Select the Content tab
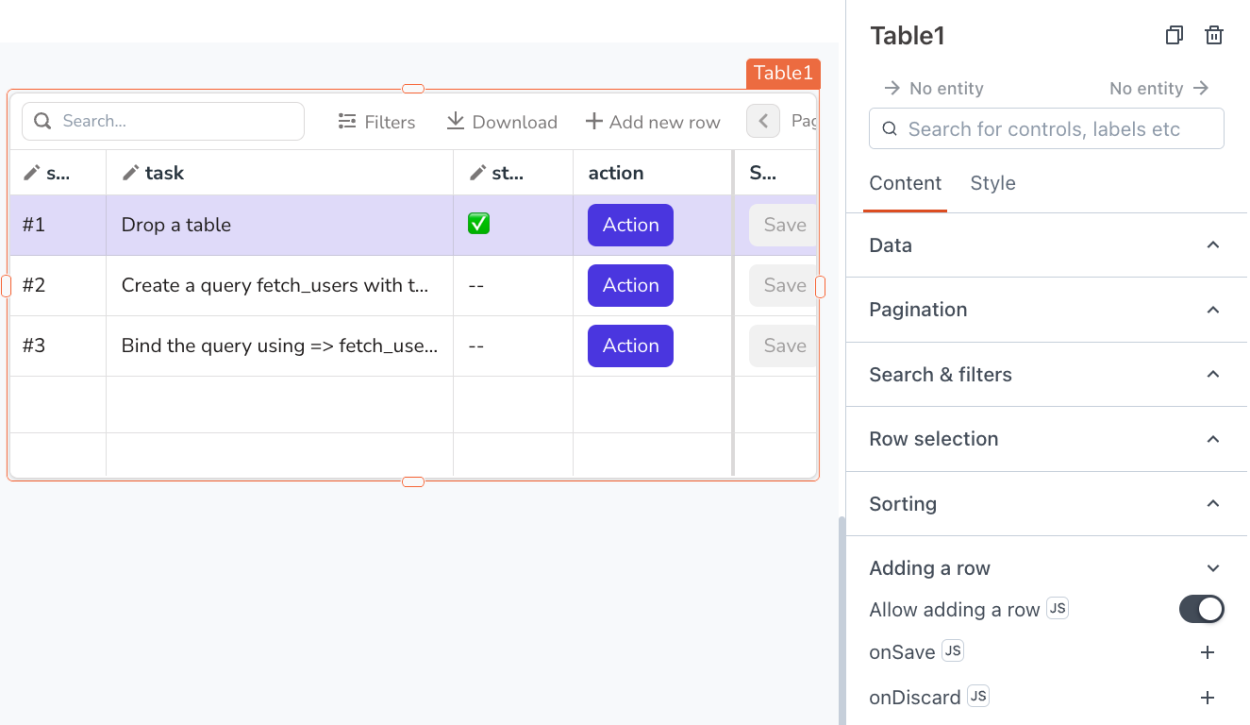Image resolution: width=1250 pixels, height=725 pixels. pyautogui.click(x=905, y=183)
